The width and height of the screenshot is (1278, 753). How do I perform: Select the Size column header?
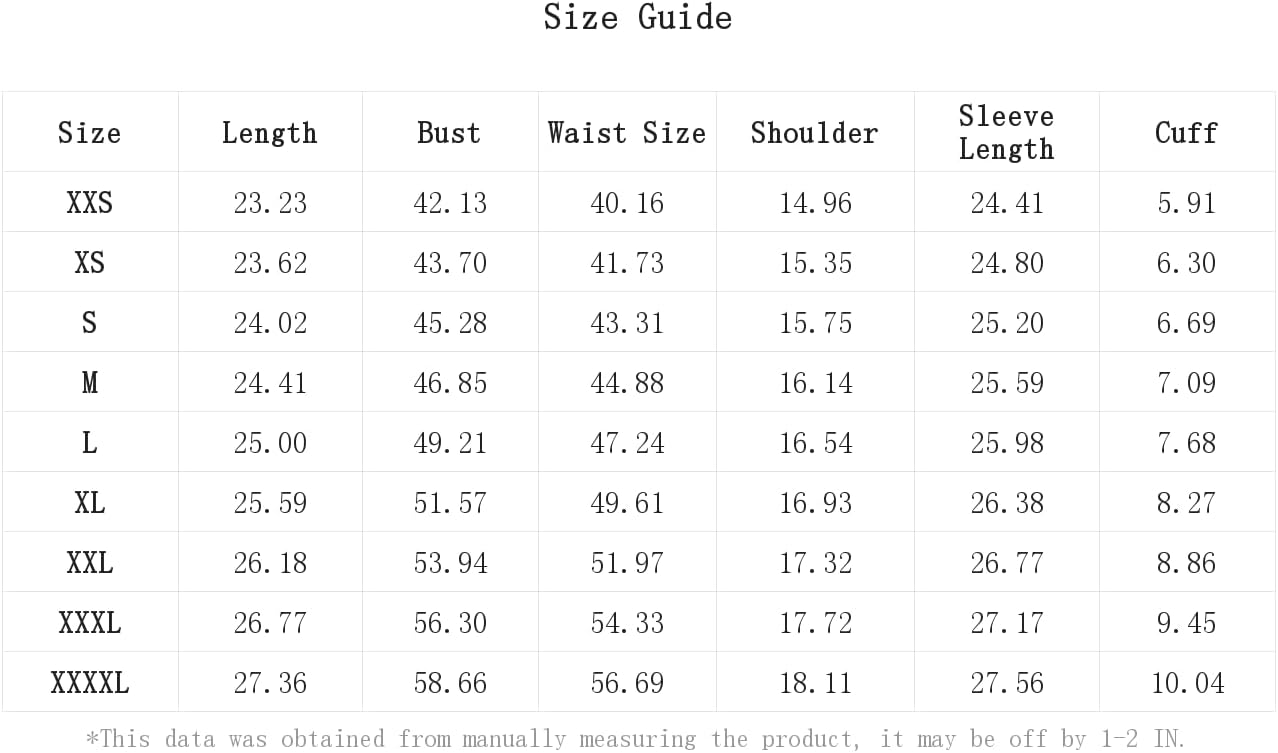click(89, 133)
